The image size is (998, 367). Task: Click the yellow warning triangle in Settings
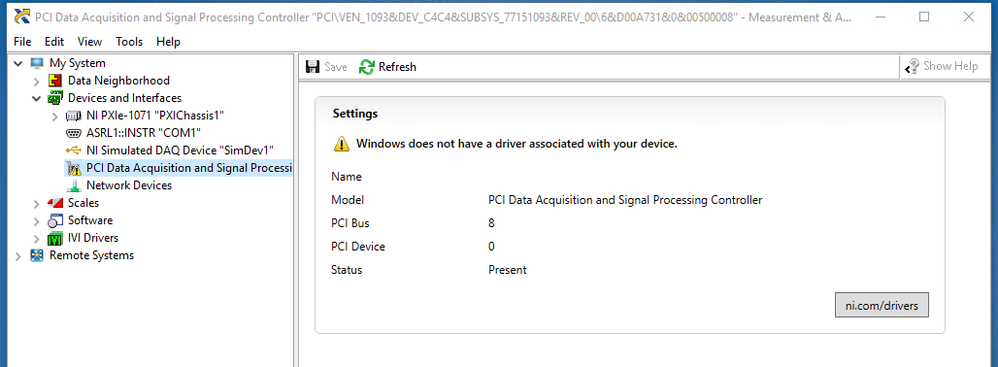point(342,144)
